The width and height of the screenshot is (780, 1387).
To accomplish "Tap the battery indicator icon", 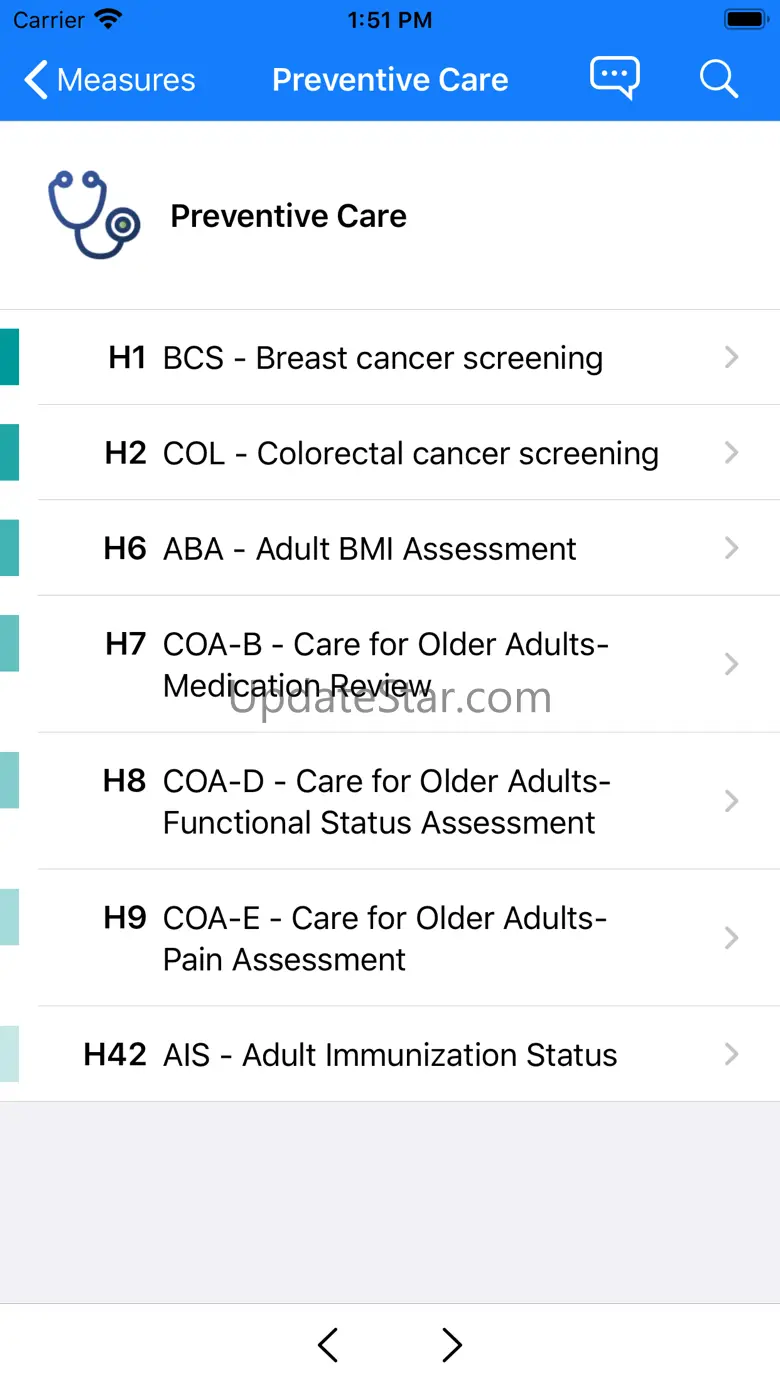I will 745,20.
